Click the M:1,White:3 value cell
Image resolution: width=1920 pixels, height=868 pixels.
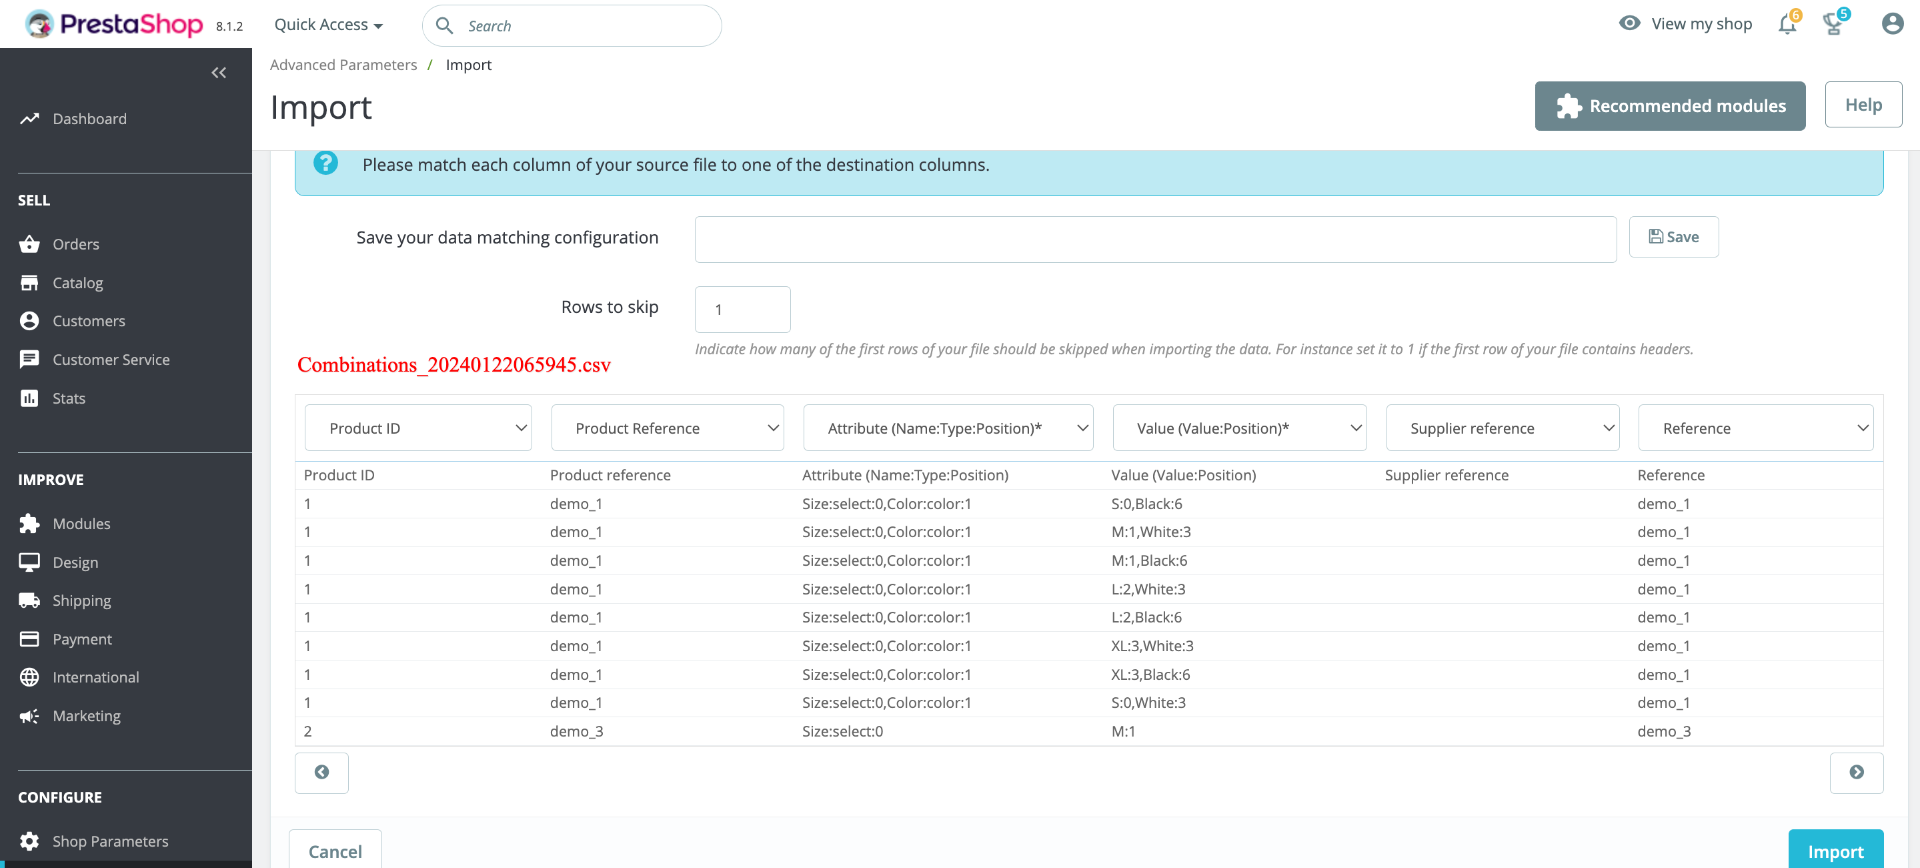[x=1151, y=532]
